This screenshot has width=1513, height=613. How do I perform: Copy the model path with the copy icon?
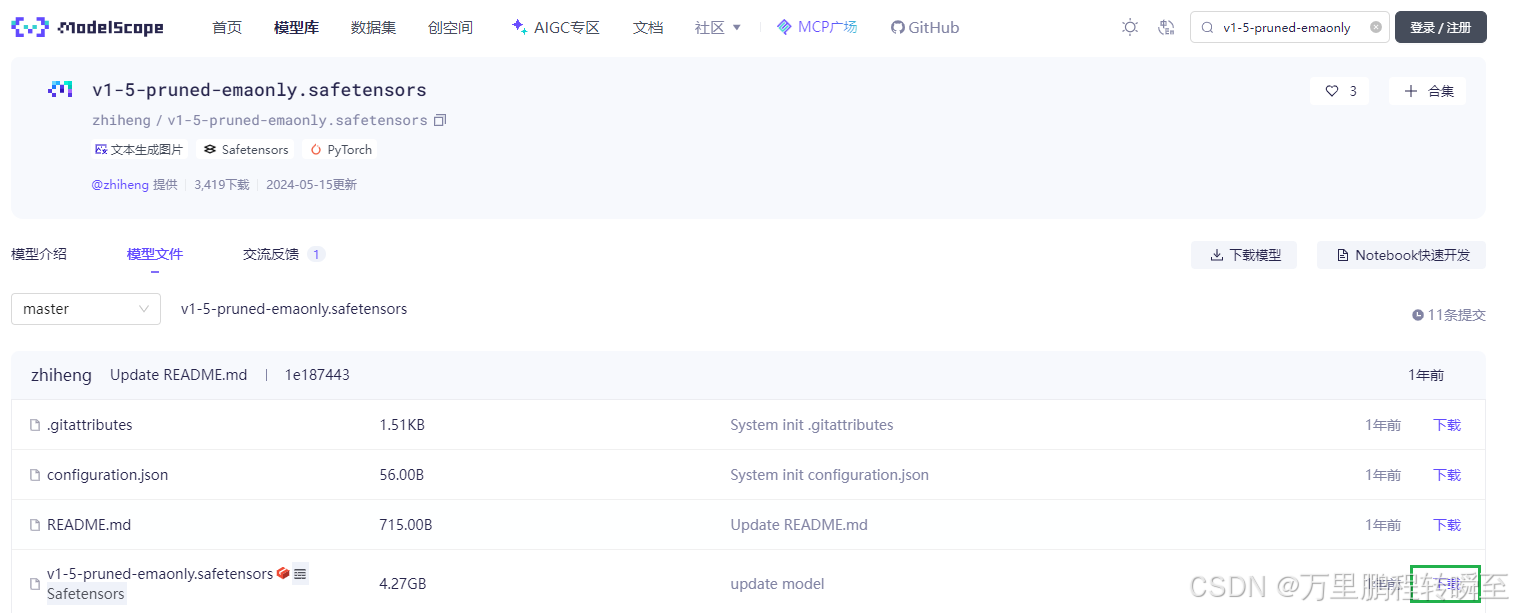(440, 120)
